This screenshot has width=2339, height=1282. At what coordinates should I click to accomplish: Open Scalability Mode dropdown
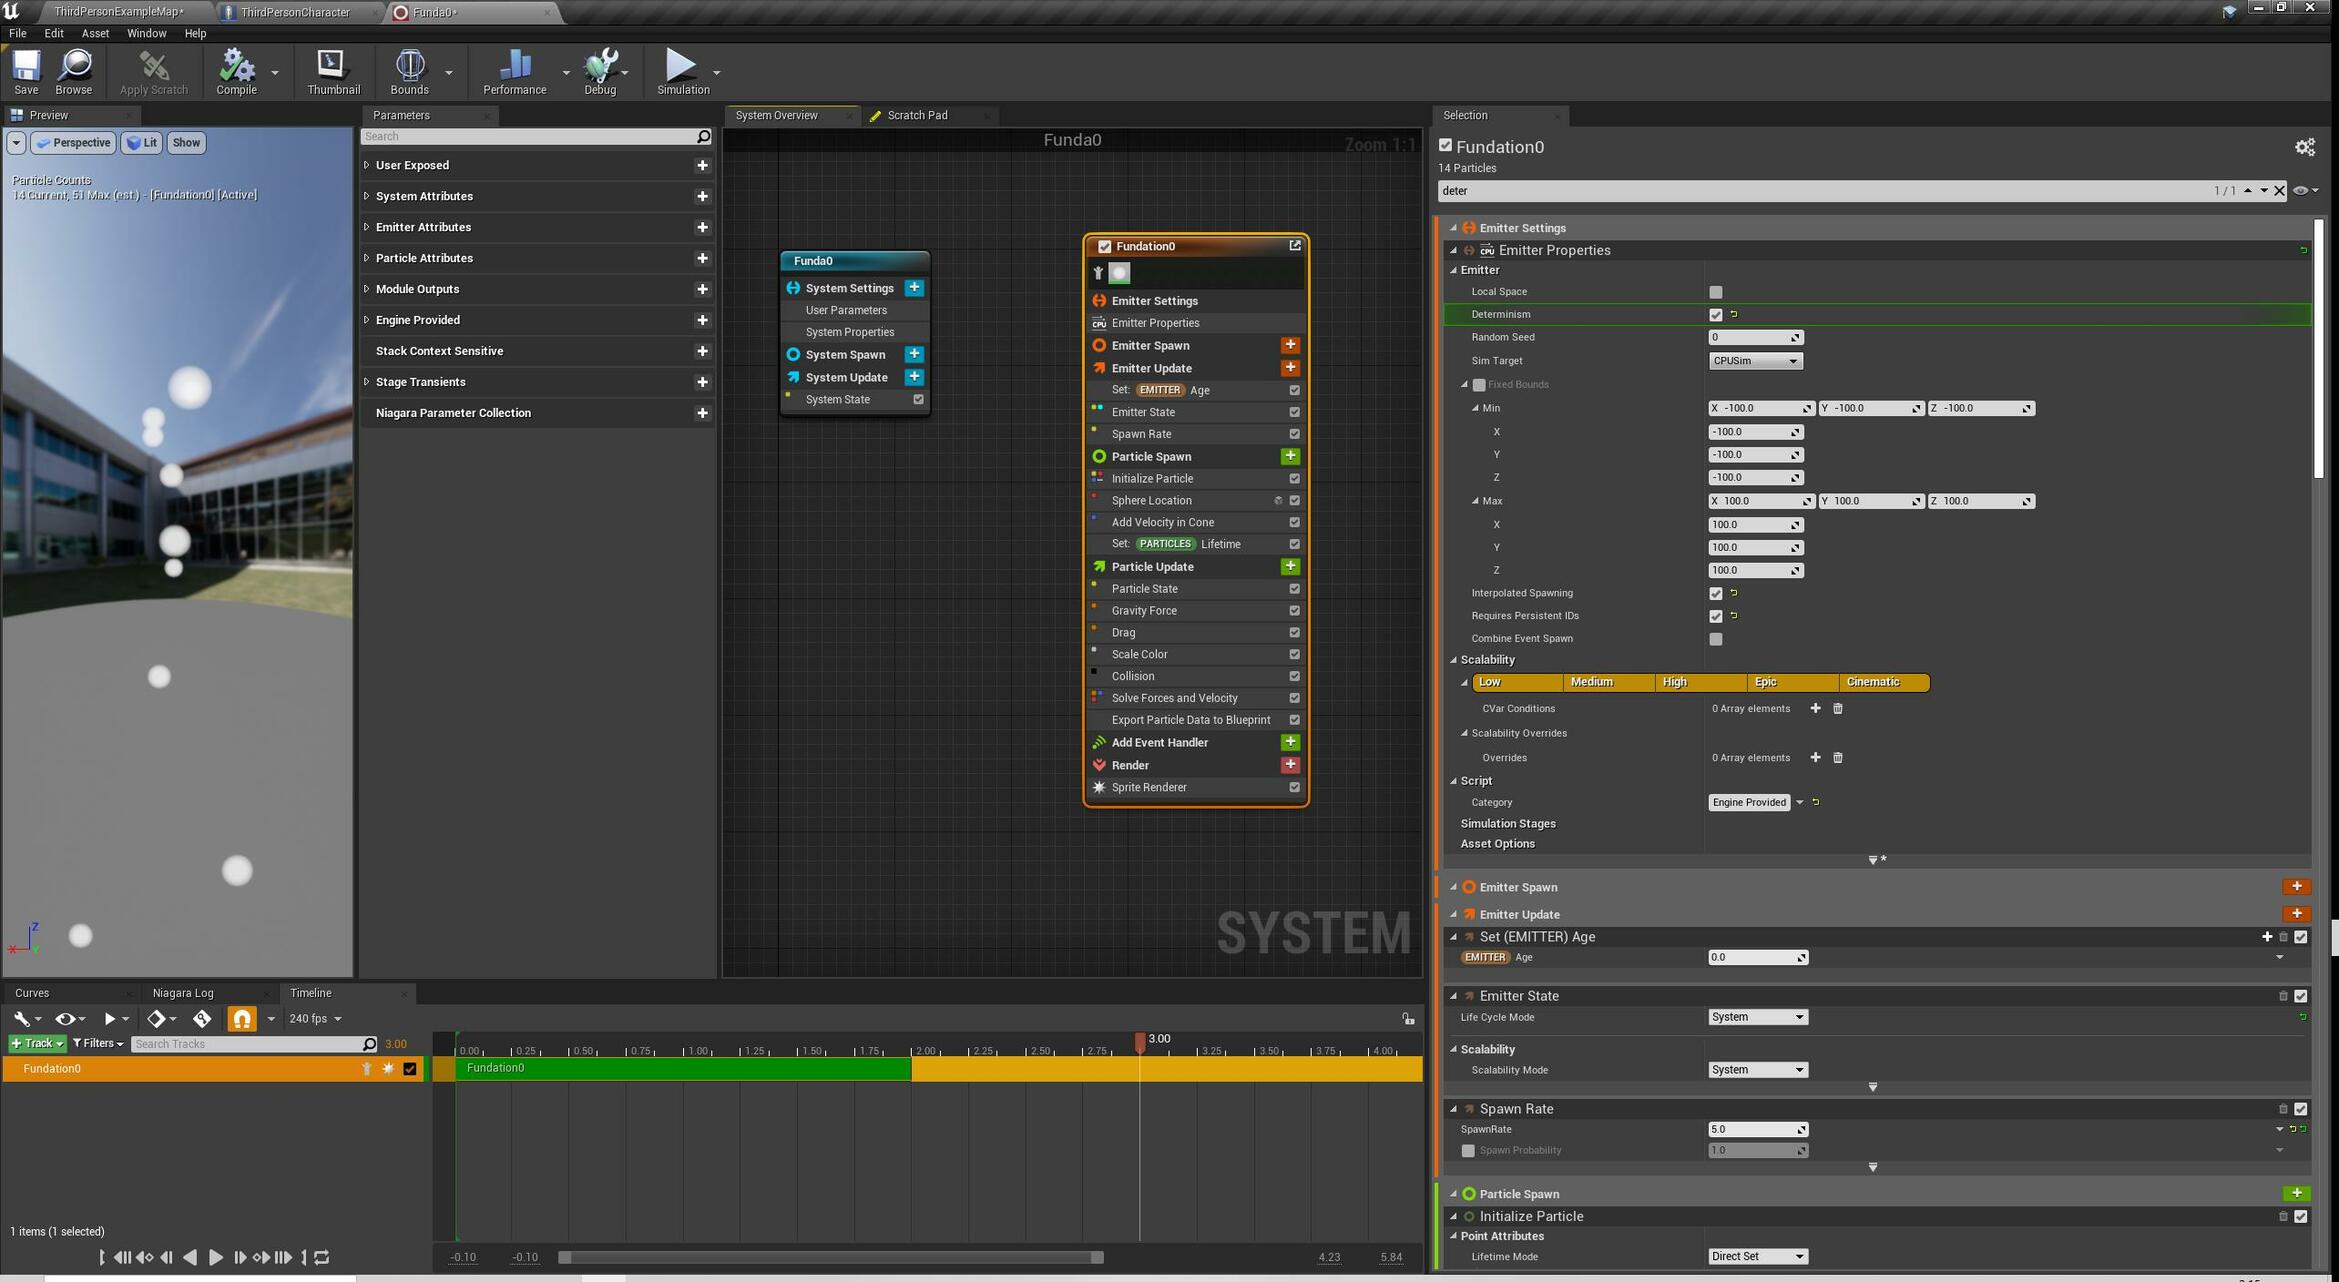click(x=1757, y=1070)
